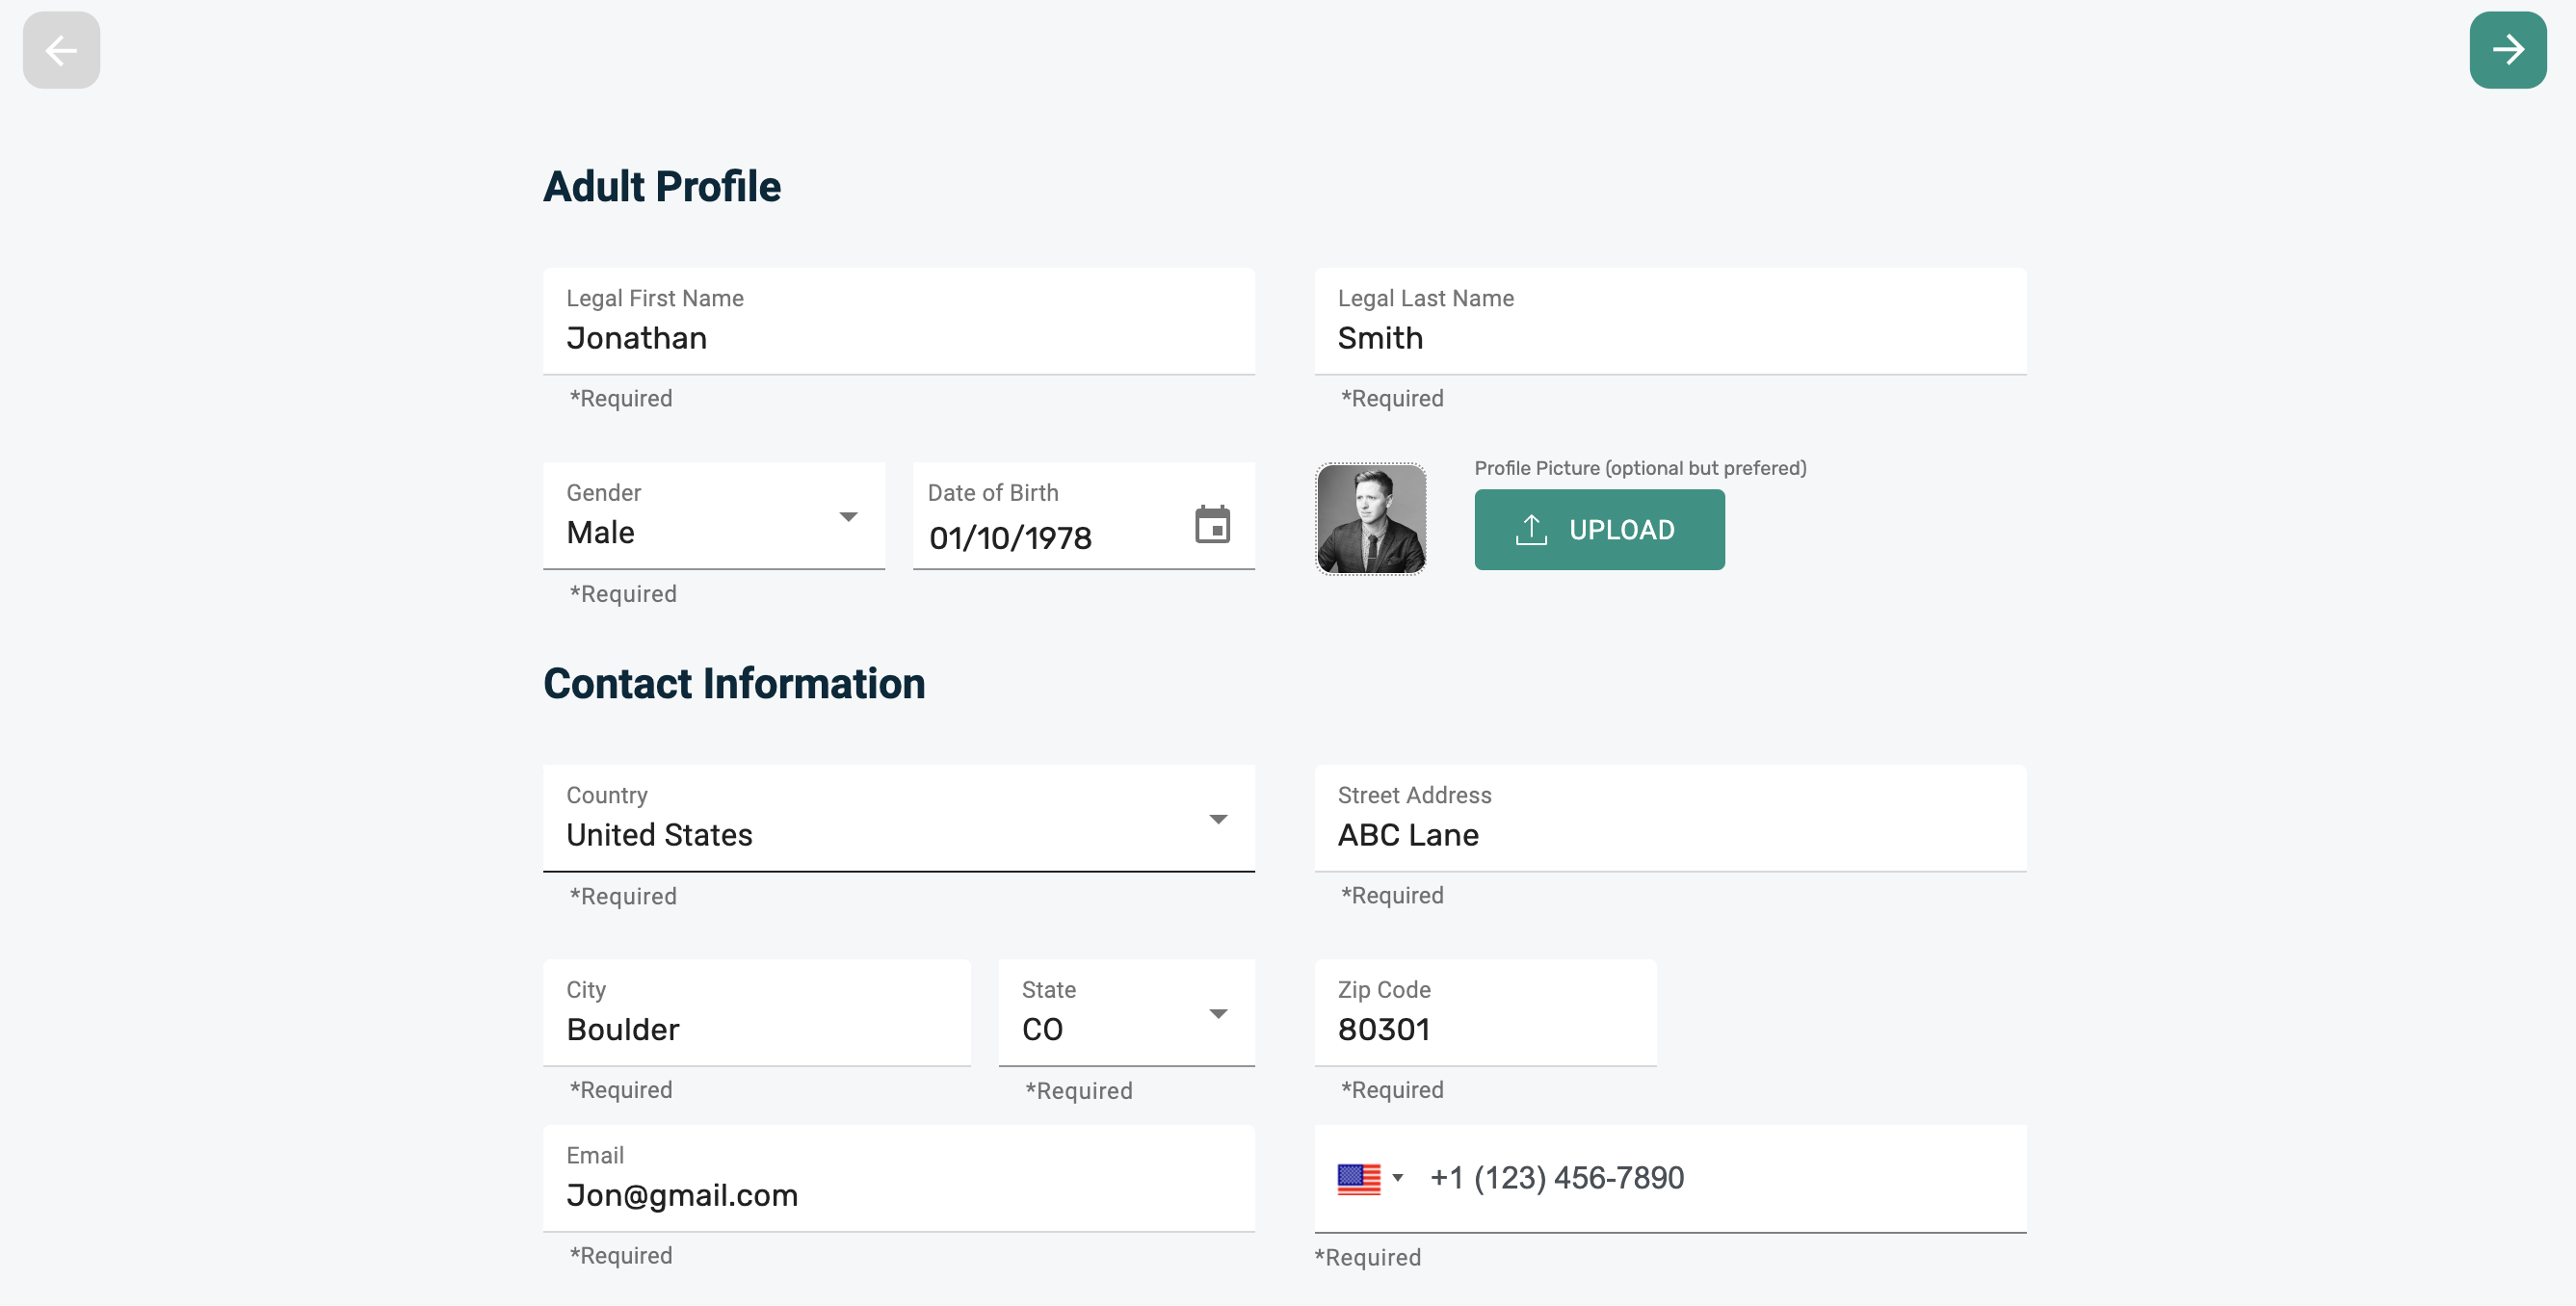Open the Date of Birth calendar picker
Image resolution: width=2576 pixels, height=1306 pixels.
(x=1212, y=524)
